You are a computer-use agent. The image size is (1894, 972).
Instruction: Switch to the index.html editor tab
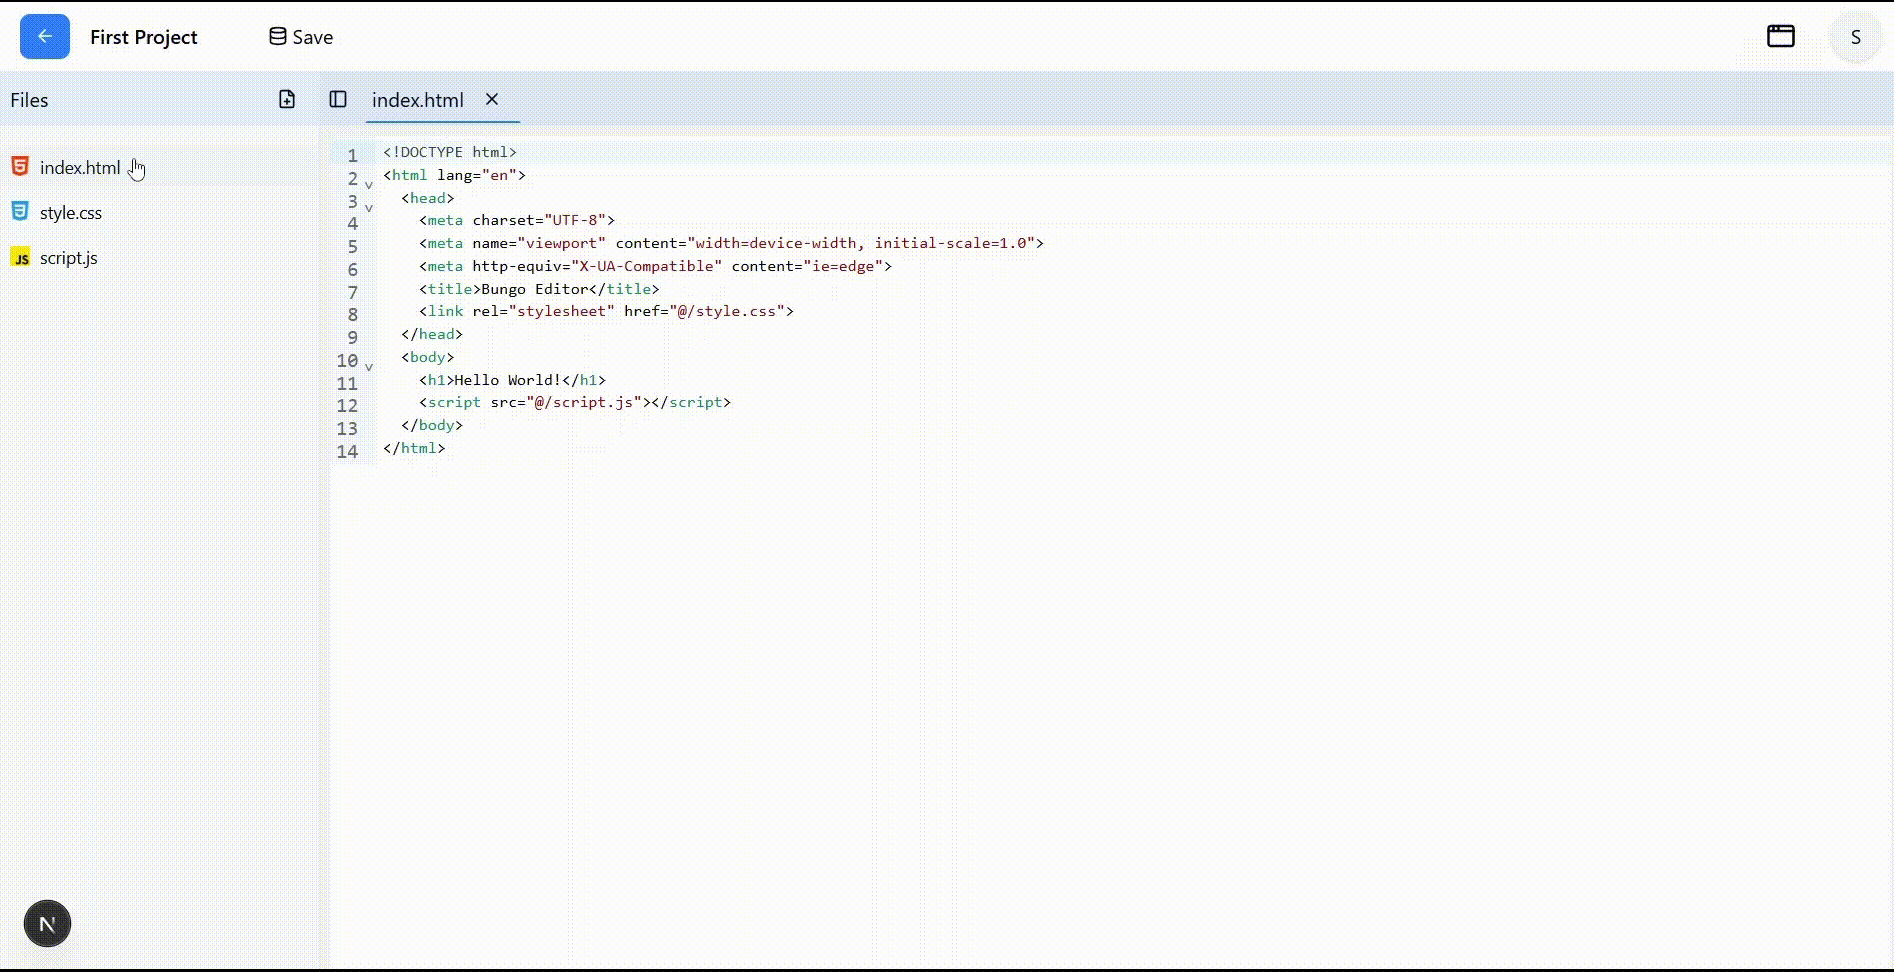click(x=418, y=100)
